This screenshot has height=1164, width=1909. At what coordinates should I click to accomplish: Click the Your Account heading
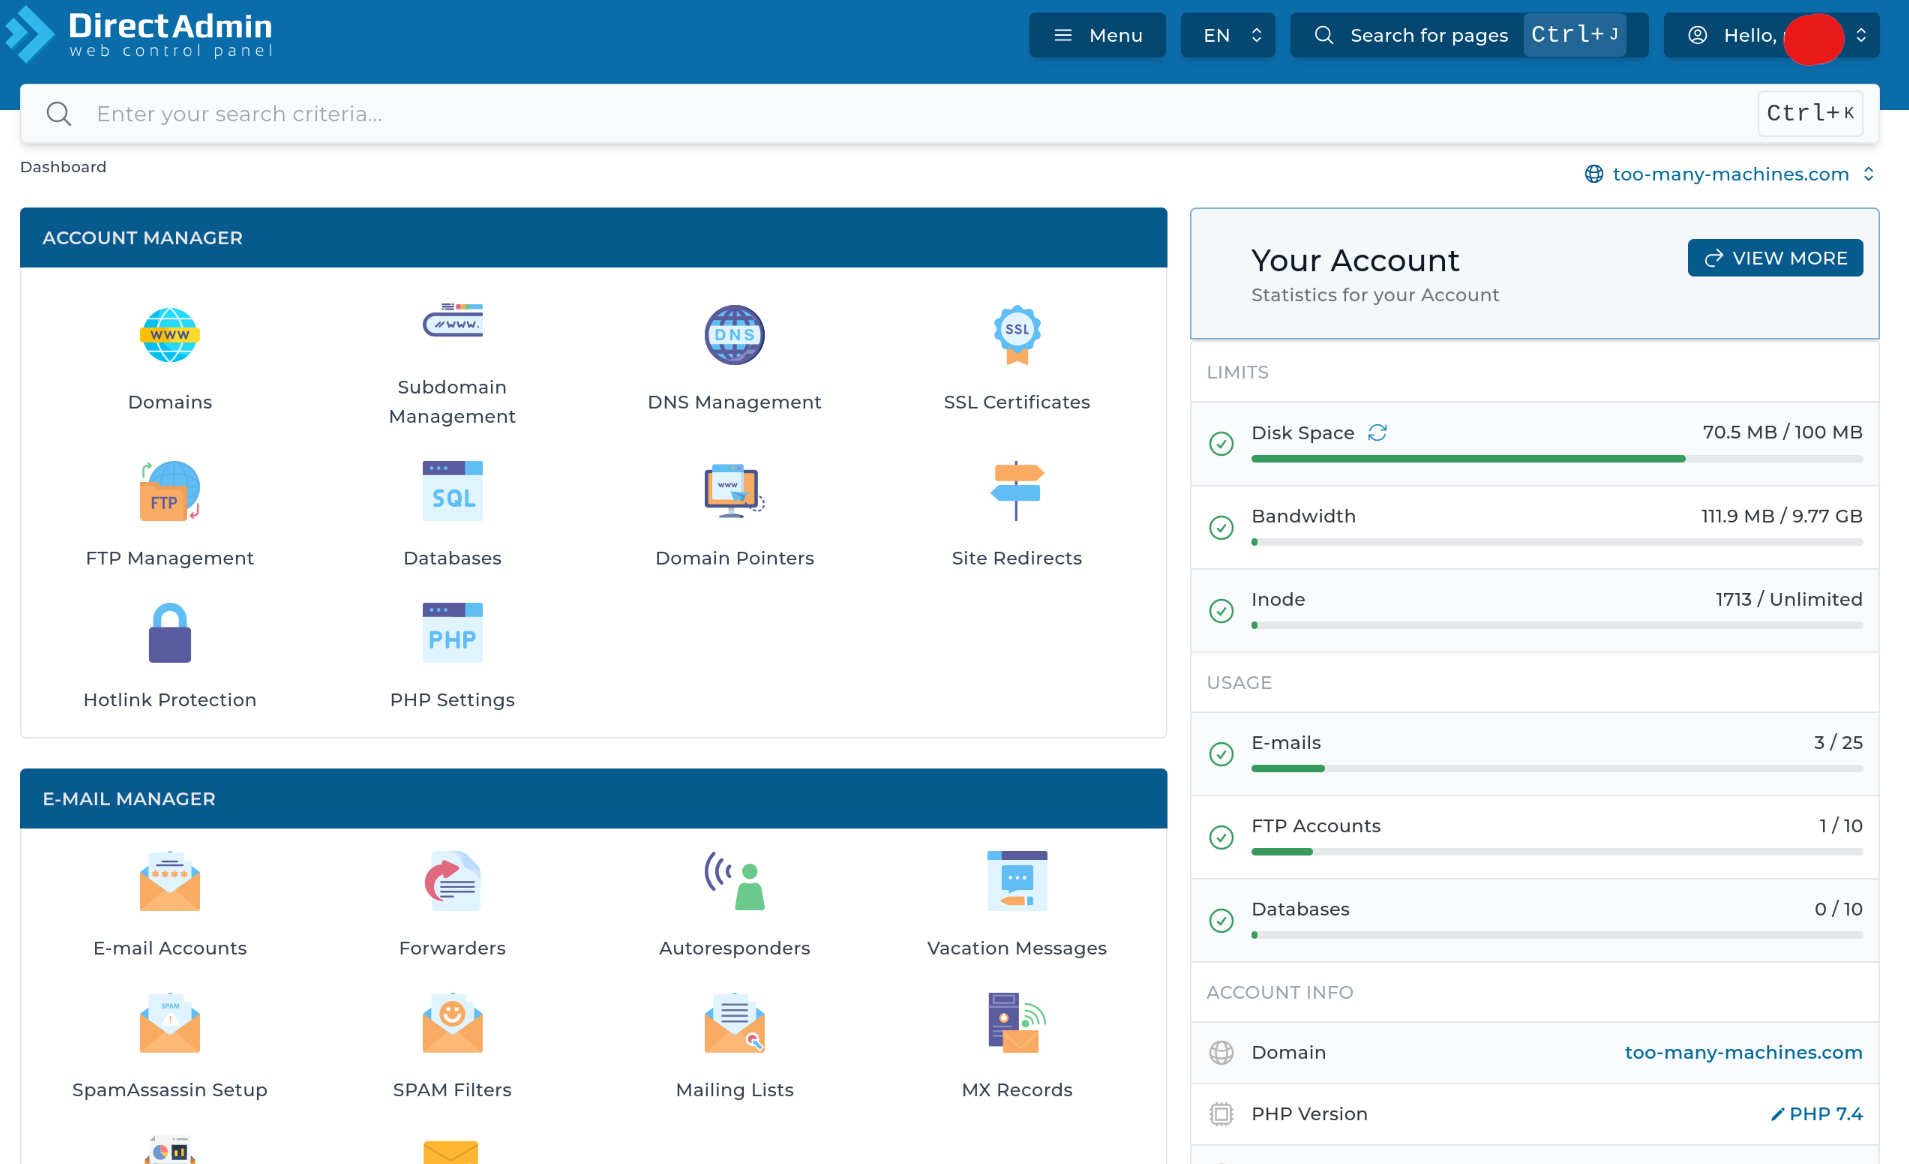pyautogui.click(x=1355, y=260)
